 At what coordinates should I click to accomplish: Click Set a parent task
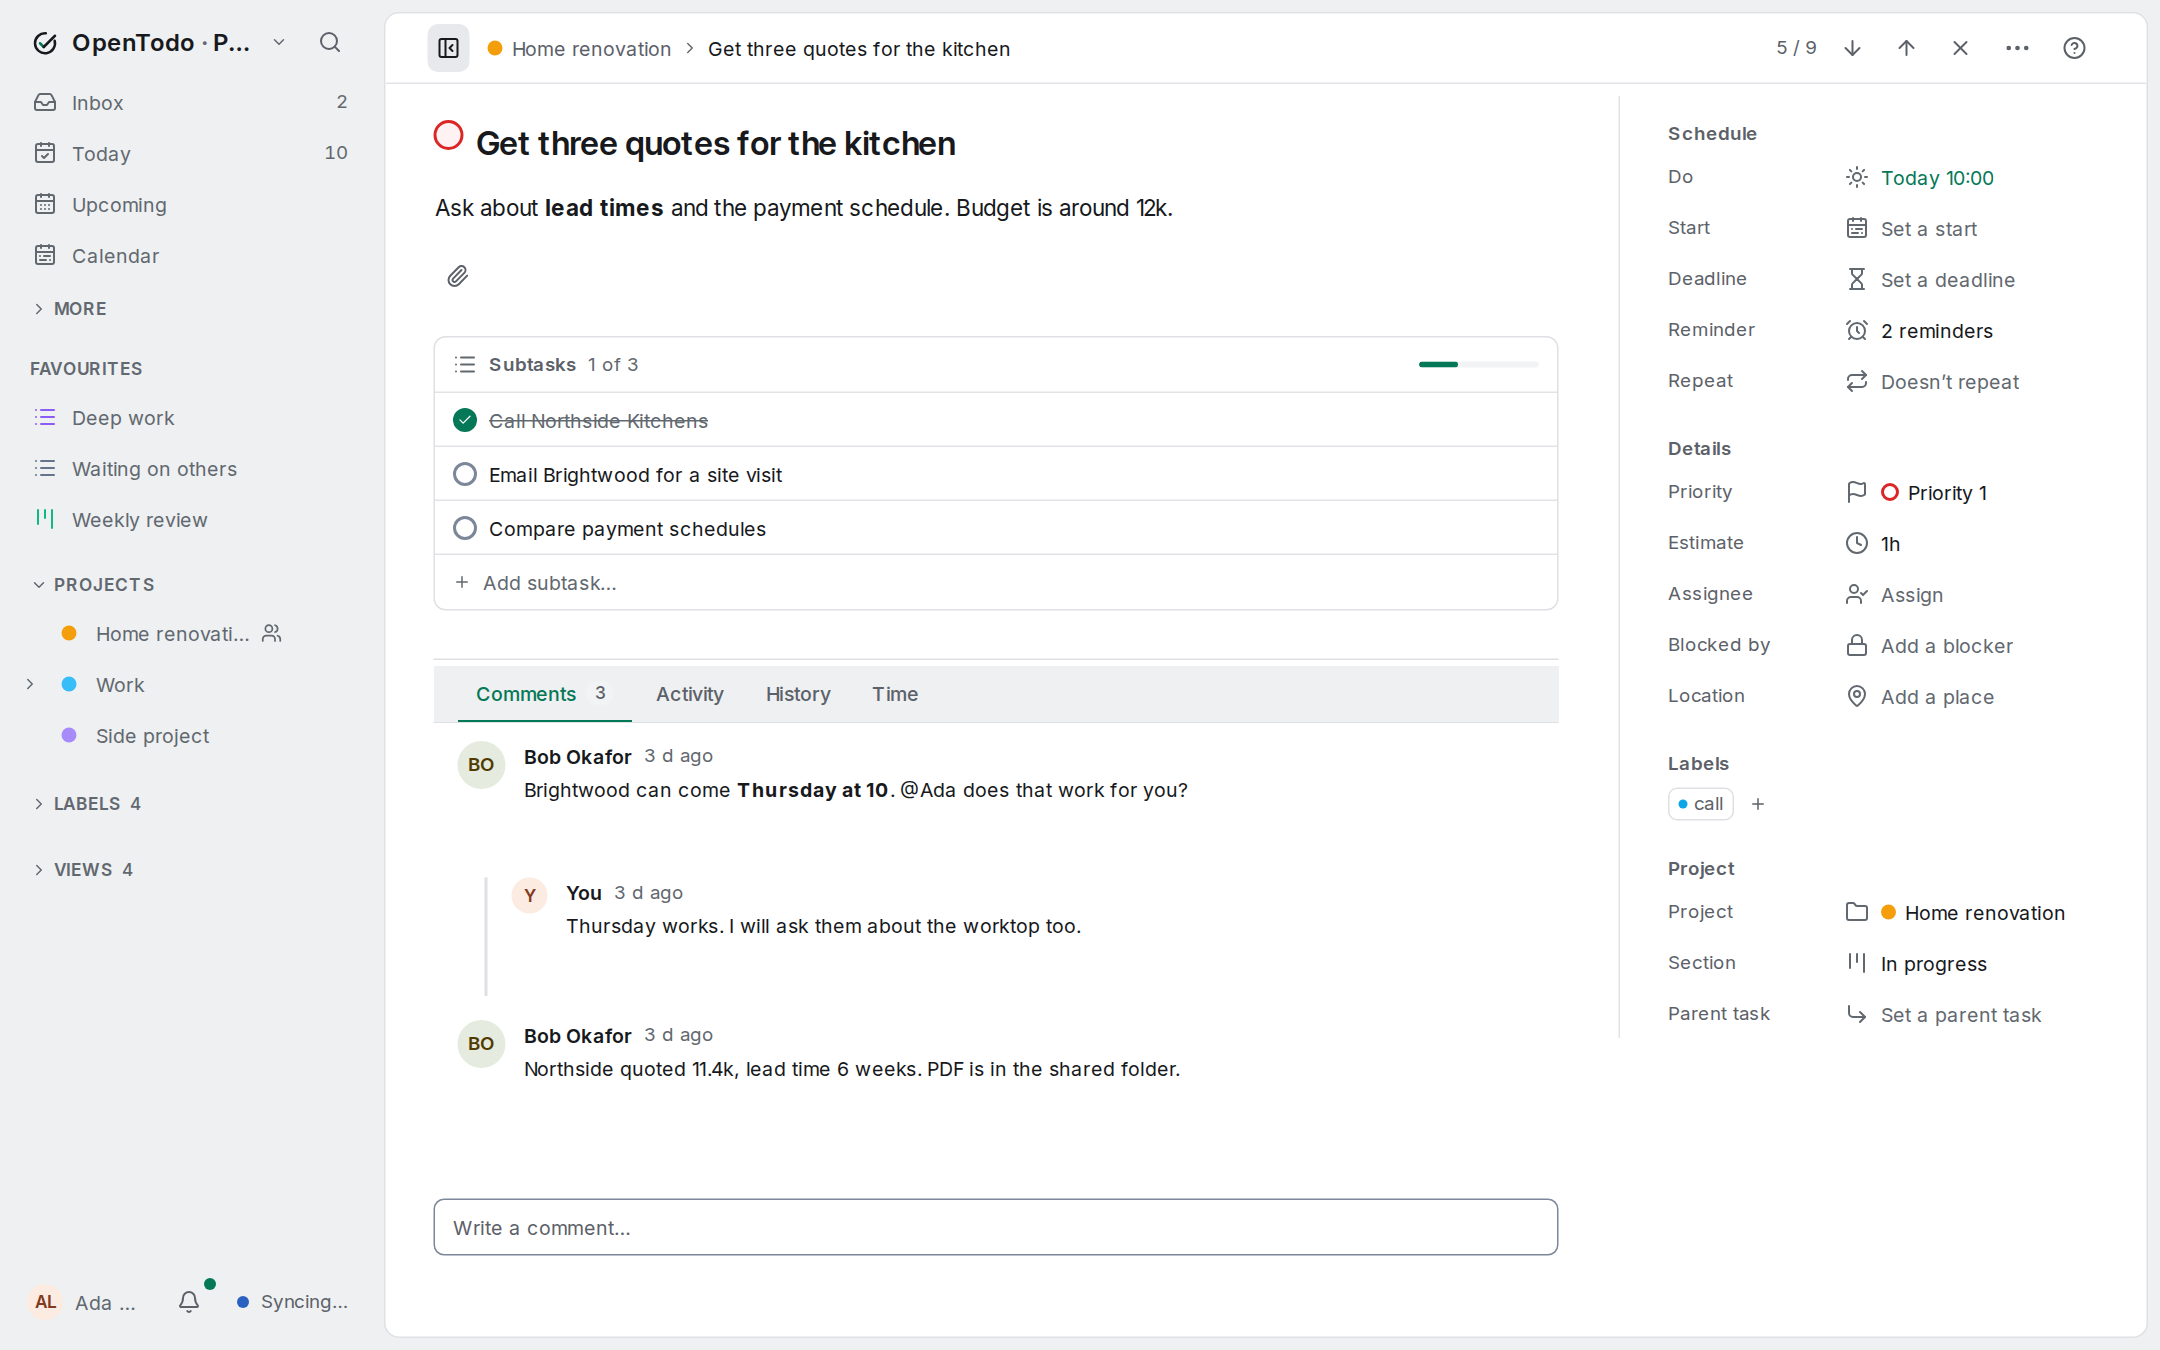[x=1960, y=1015]
